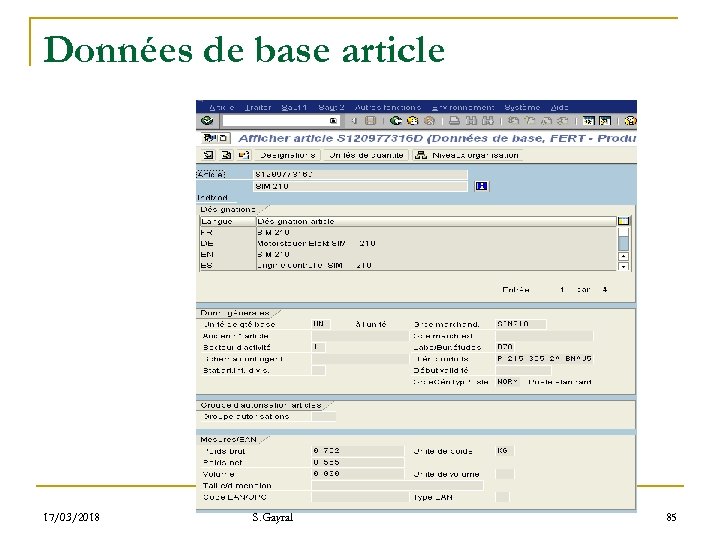Click the SIM 210 description field below Article
The width and height of the screenshot is (720, 540).
pos(360,186)
